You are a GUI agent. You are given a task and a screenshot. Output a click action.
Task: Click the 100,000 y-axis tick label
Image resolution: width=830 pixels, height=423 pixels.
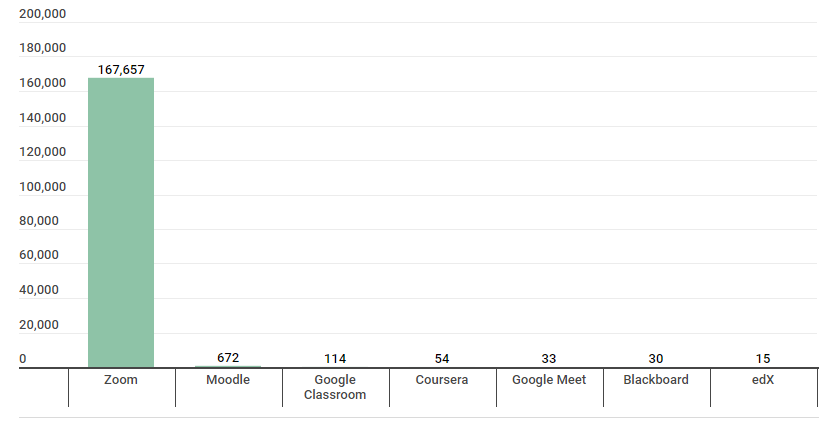pyautogui.click(x=43, y=187)
